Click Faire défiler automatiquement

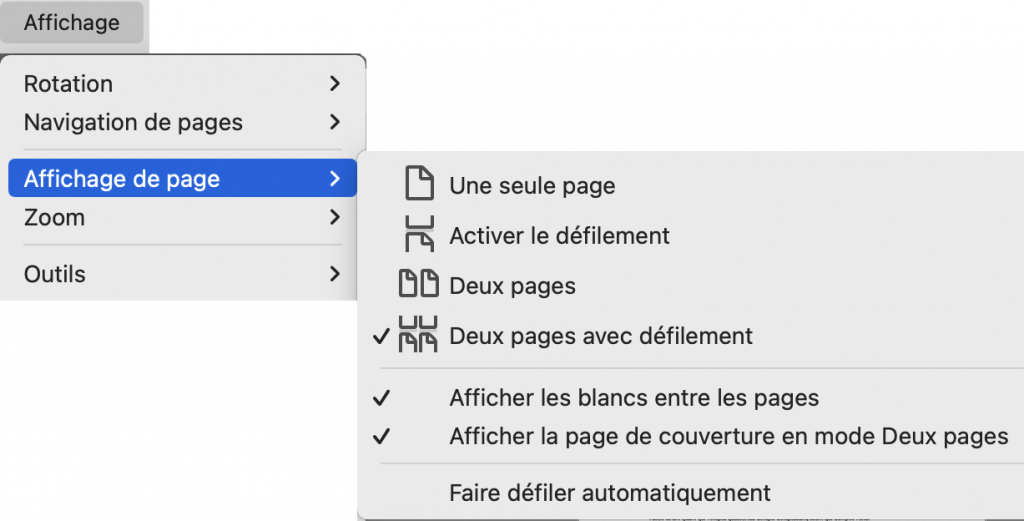pos(610,493)
